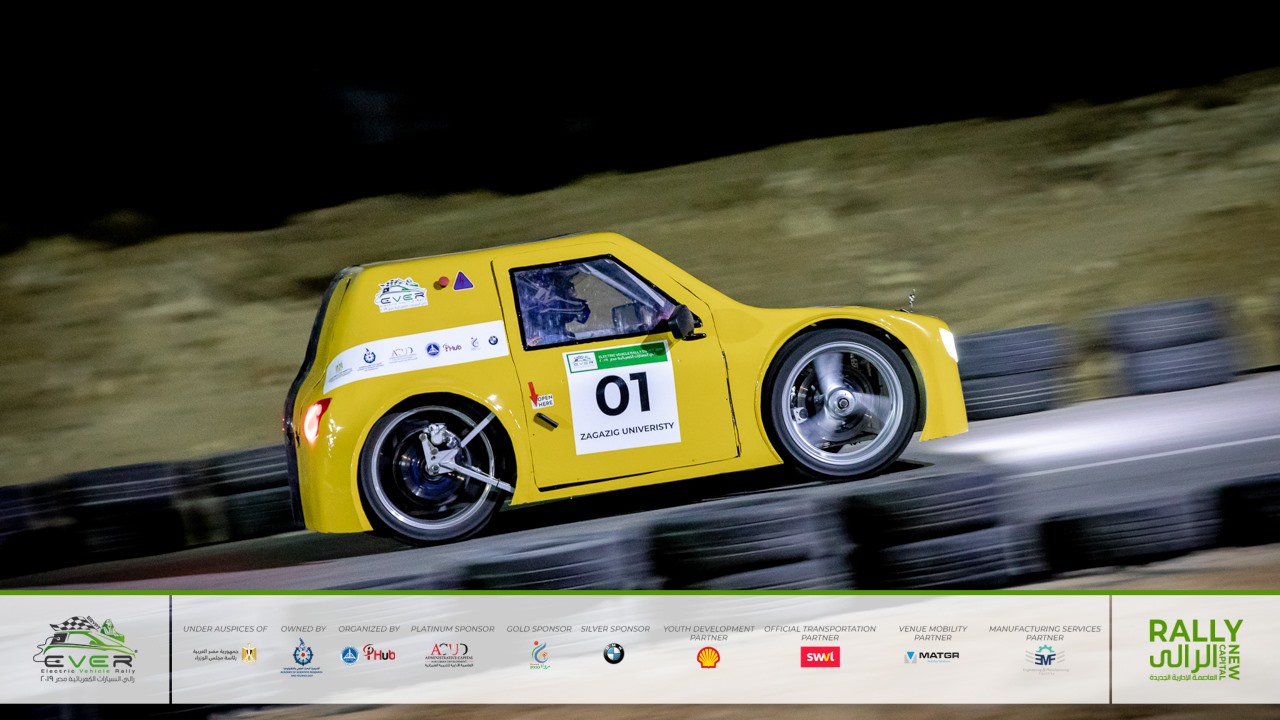
Task: Click the car's side mirror
Action: coord(684,321)
